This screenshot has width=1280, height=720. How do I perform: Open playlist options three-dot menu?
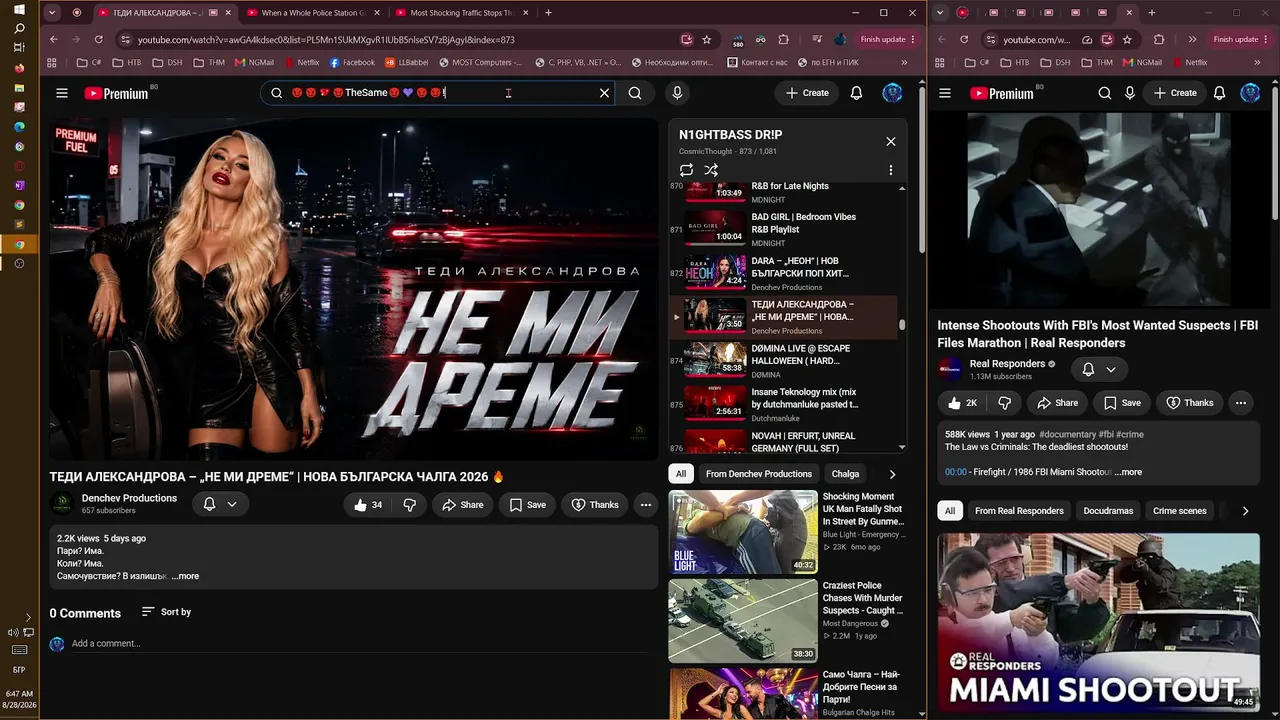pyautogui.click(x=891, y=170)
